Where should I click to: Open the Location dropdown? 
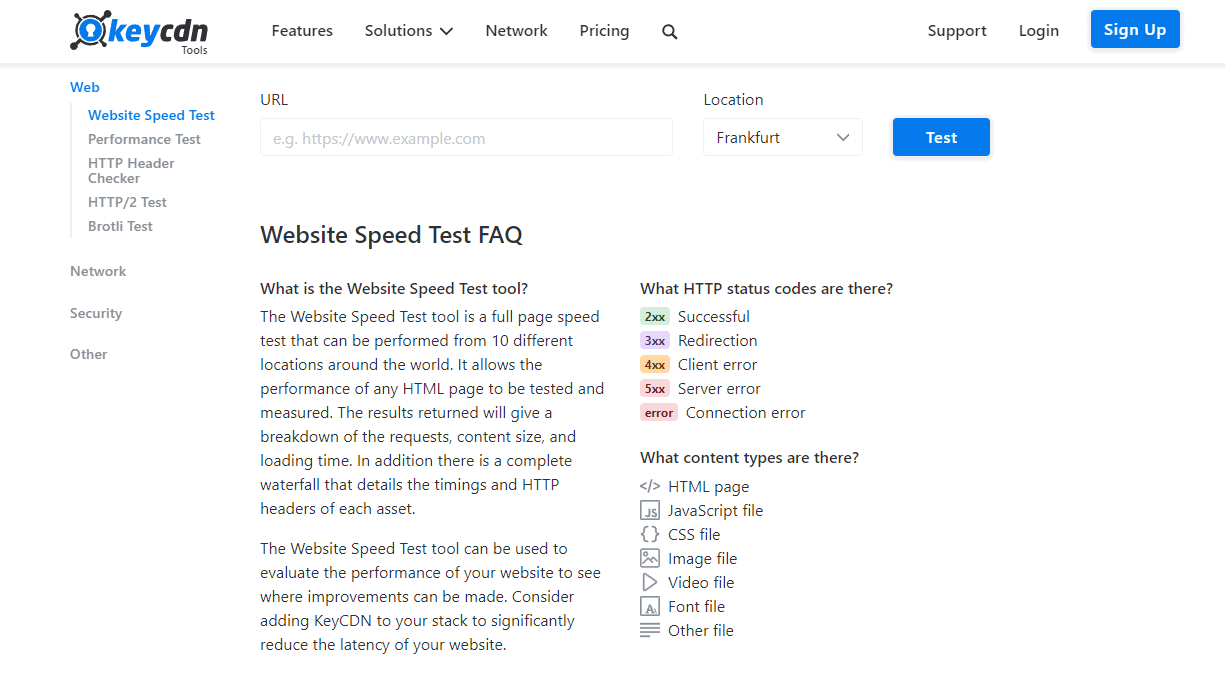click(782, 137)
